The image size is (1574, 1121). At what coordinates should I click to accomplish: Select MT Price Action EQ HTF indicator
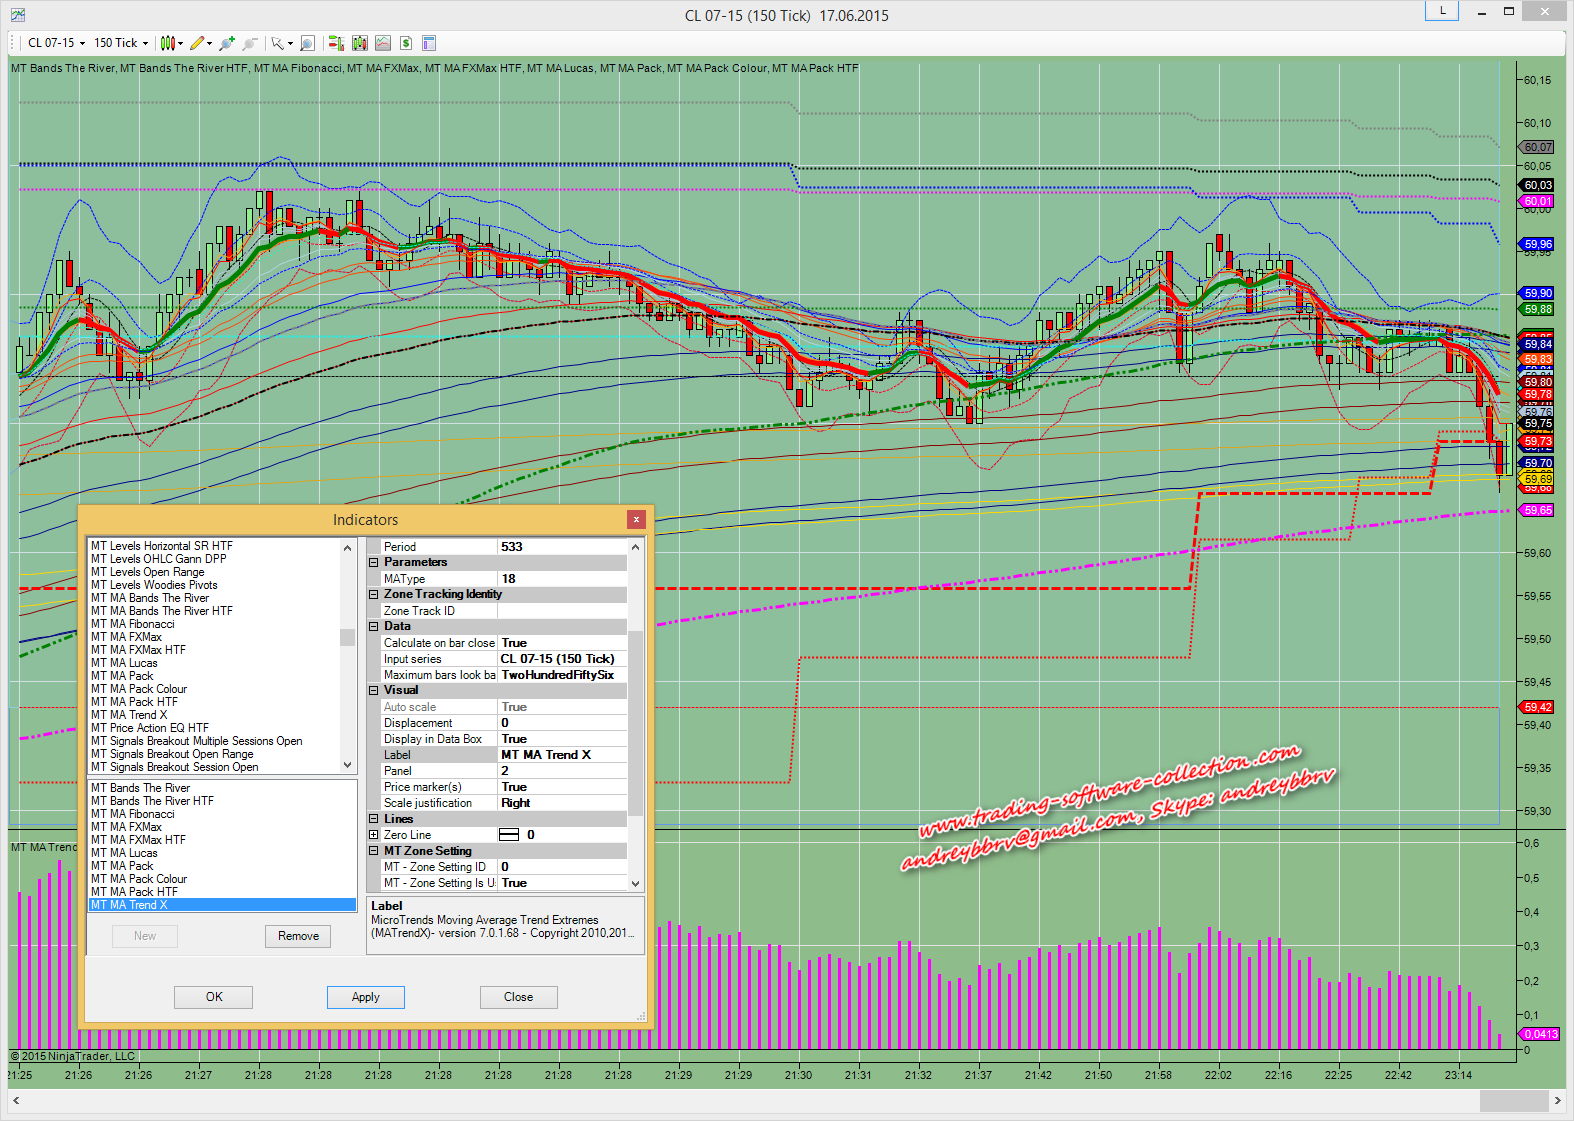(150, 728)
